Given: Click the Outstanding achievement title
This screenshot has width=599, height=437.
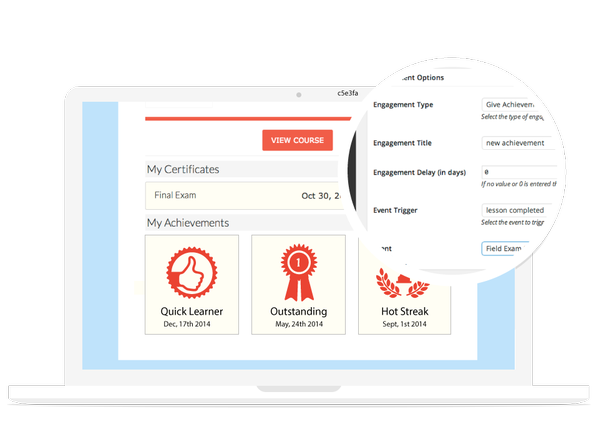Looking at the screenshot, I should pos(299,312).
